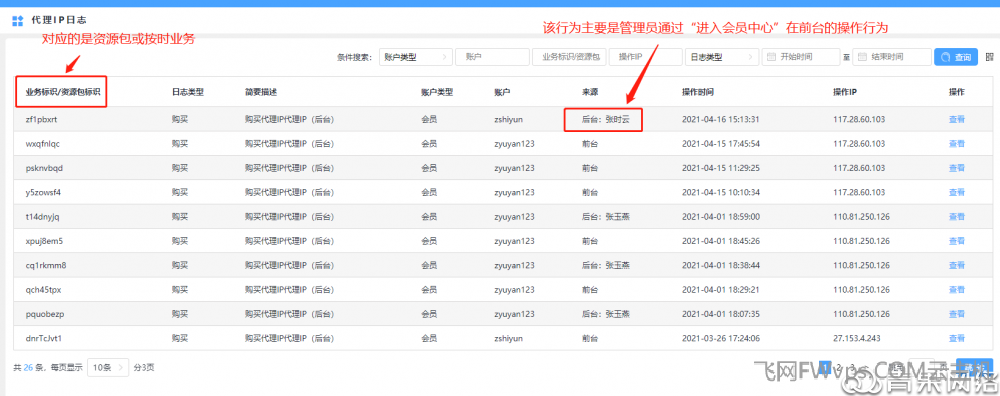Click 查看 link for pquobezp row
The image size is (1000, 396).
coord(957,314)
